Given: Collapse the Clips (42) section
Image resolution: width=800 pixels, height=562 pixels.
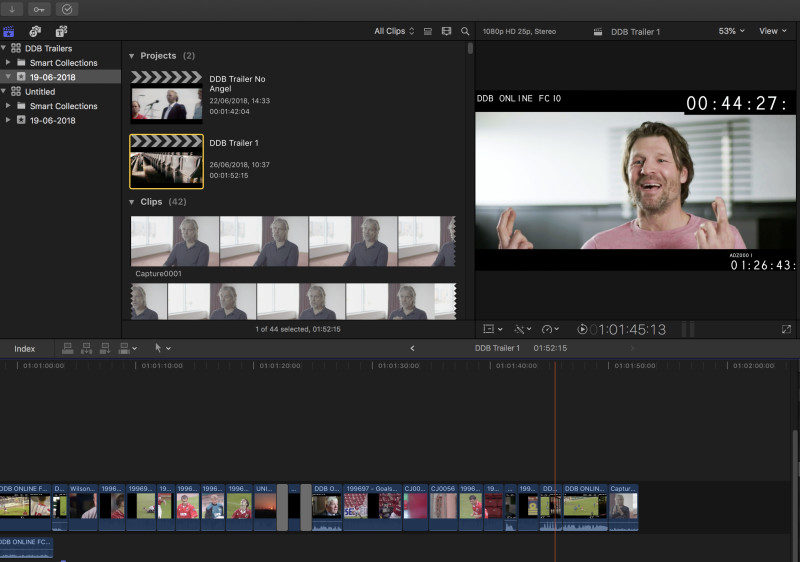Looking at the screenshot, I should click(132, 202).
